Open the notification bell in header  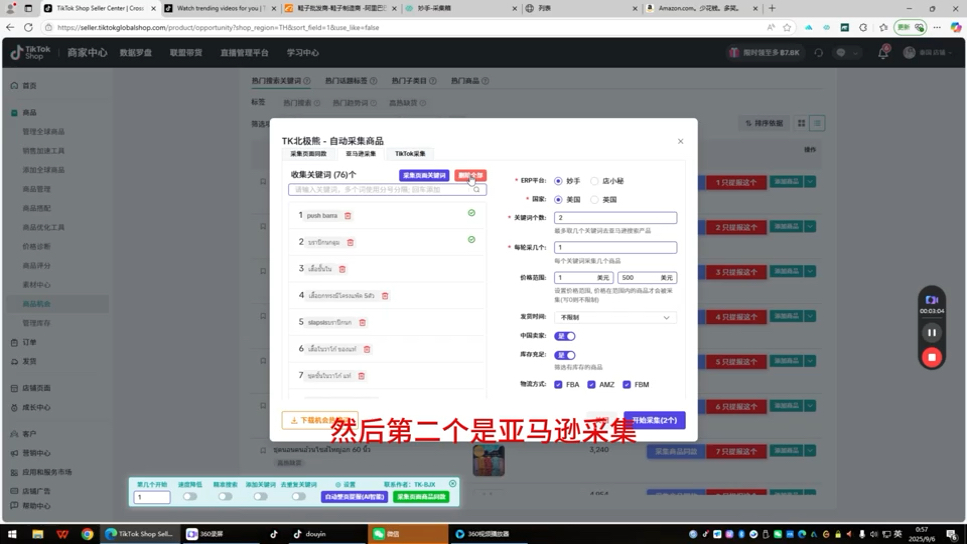pyautogui.click(x=883, y=53)
